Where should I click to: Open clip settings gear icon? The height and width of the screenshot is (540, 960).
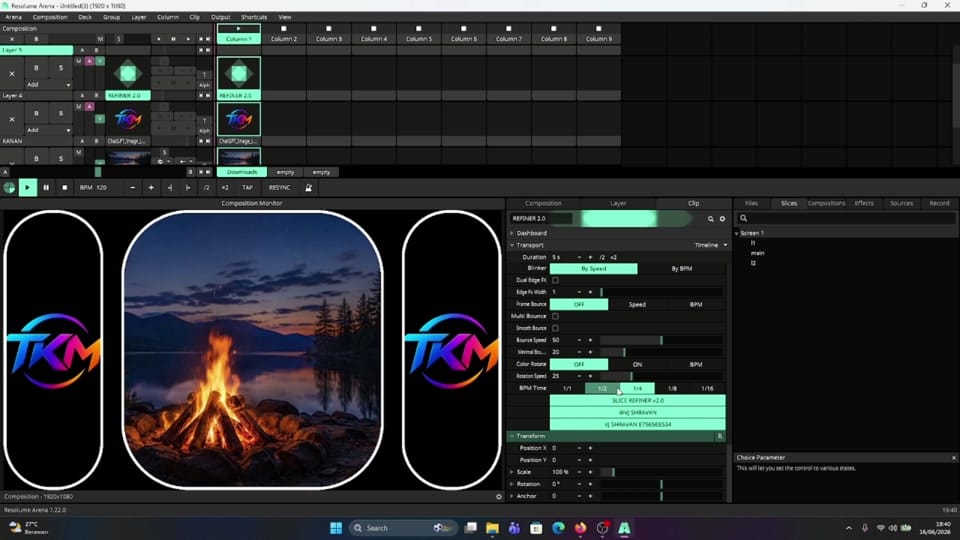pos(722,219)
